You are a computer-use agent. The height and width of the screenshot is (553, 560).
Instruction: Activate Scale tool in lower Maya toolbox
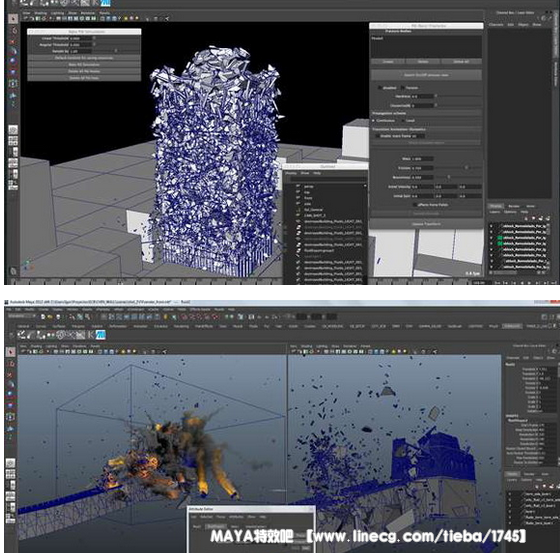click(11, 405)
